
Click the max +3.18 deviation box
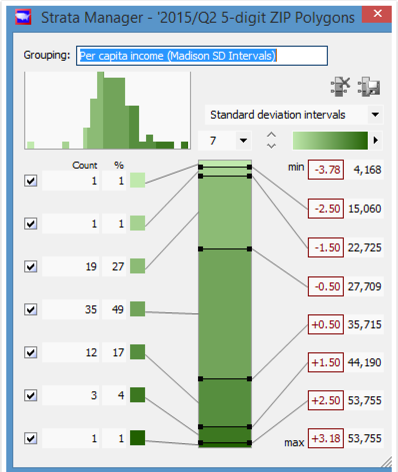pyautogui.click(x=326, y=438)
